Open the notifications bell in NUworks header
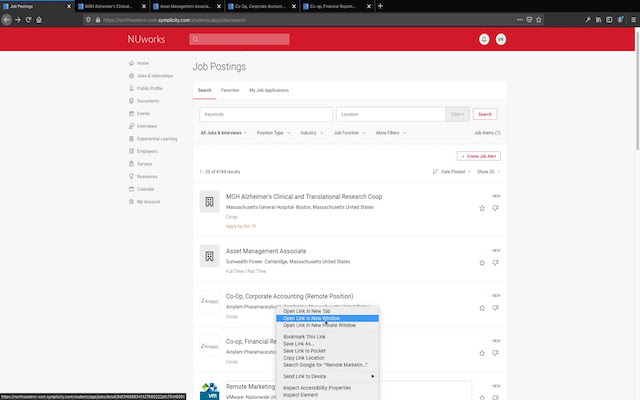The width and height of the screenshot is (640, 400). click(484, 39)
